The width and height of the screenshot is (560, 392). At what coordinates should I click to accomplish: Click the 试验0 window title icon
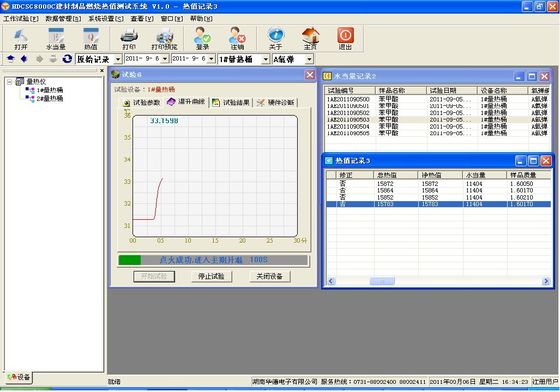click(115, 74)
